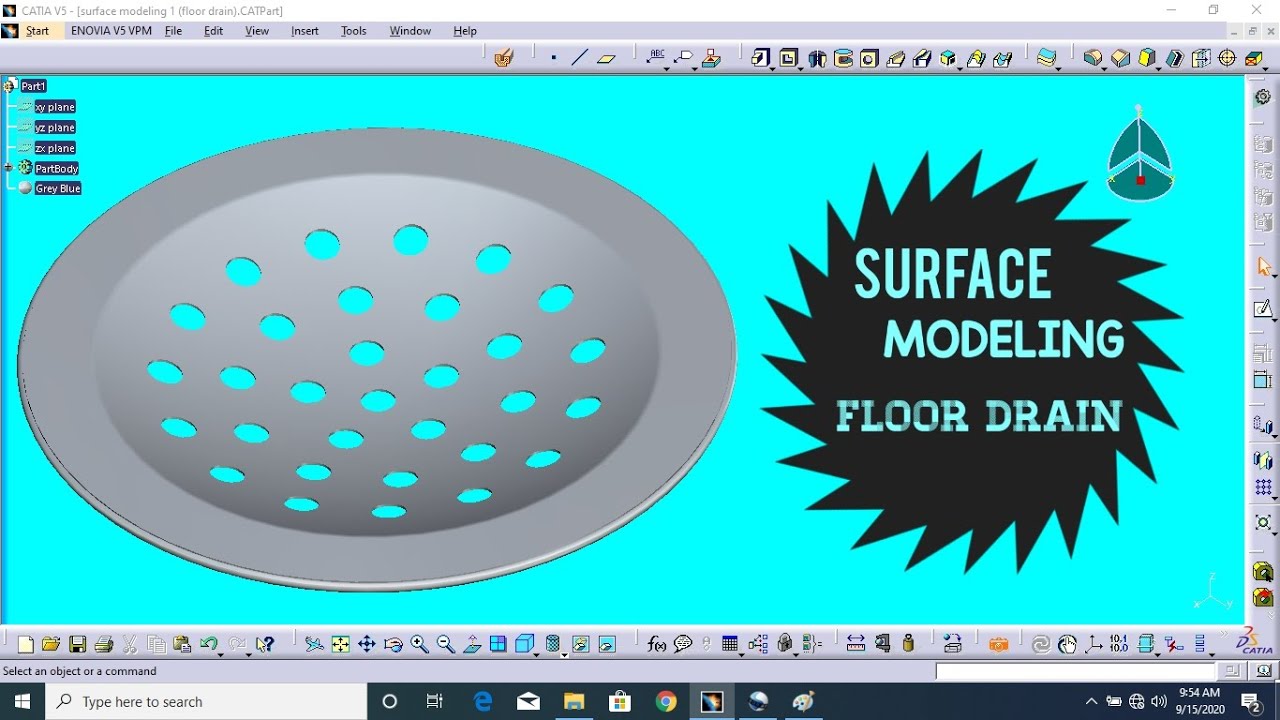Open render style dropdown arrow
1280x720 pixels.
tap(565, 654)
